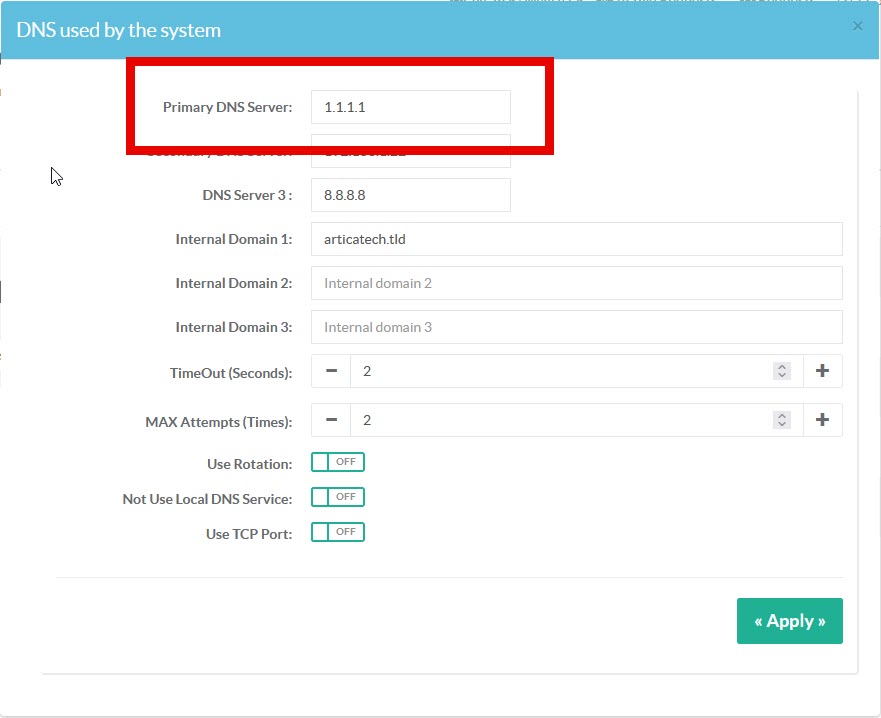
Task: Click MAX Attempts spinner arrows
Action: (782, 420)
